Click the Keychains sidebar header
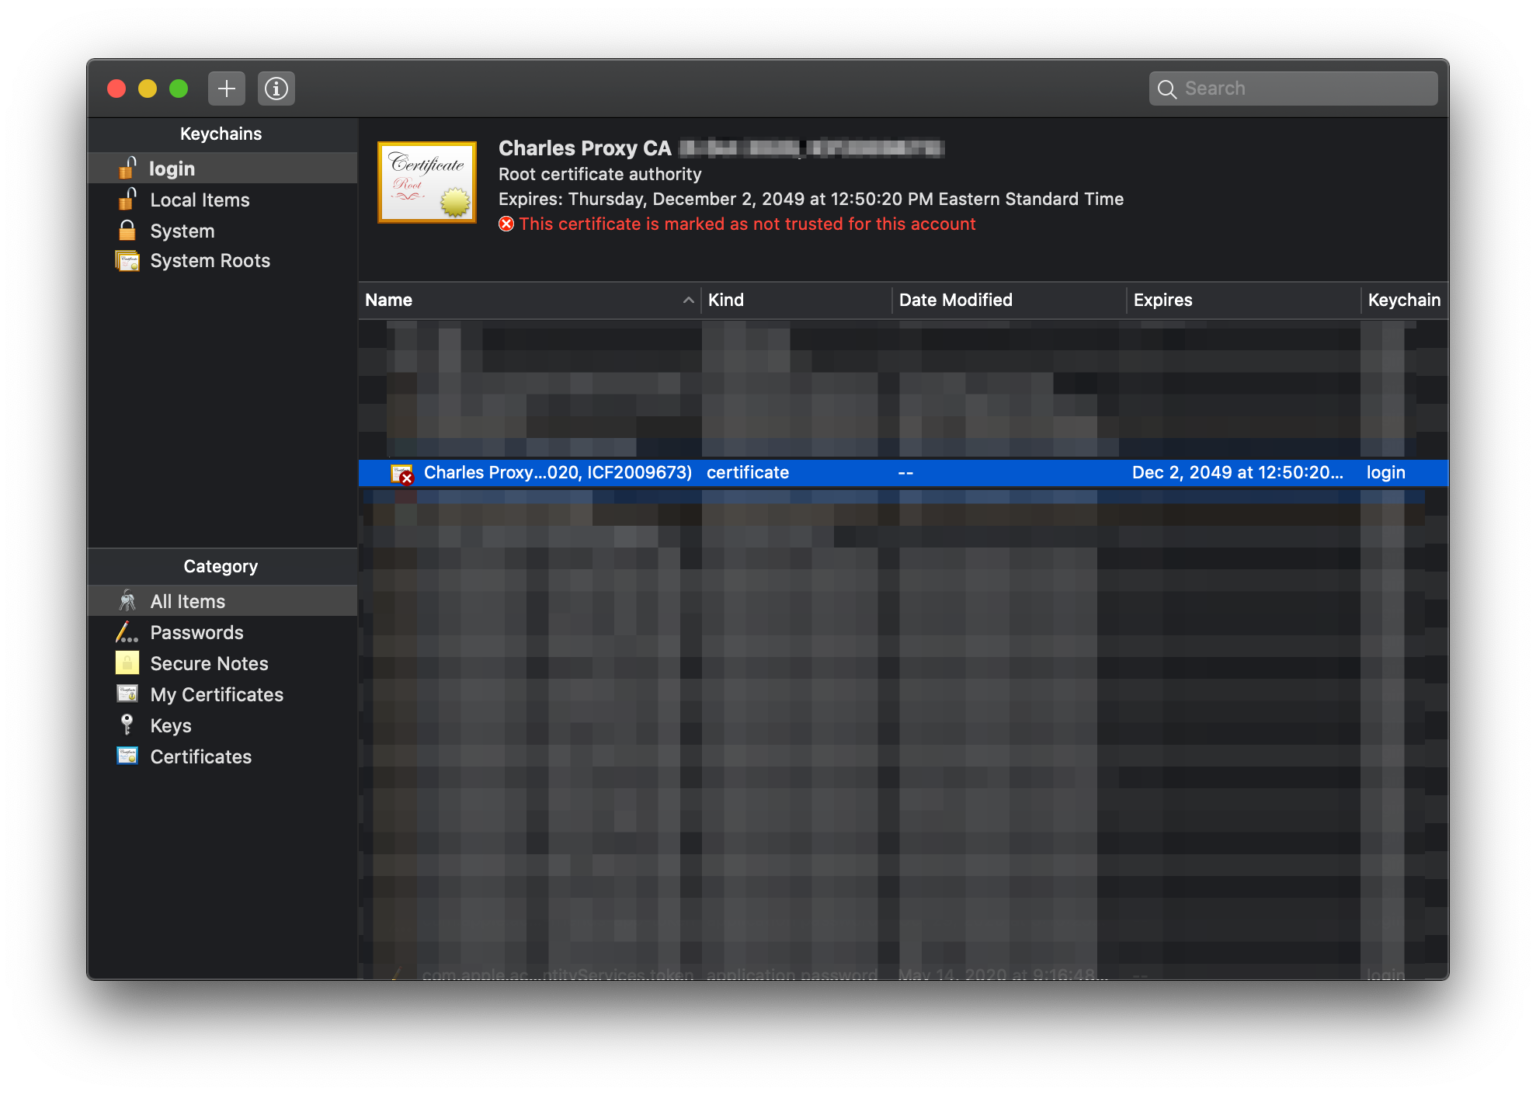Image resolution: width=1536 pixels, height=1095 pixels. pyautogui.click(x=221, y=134)
